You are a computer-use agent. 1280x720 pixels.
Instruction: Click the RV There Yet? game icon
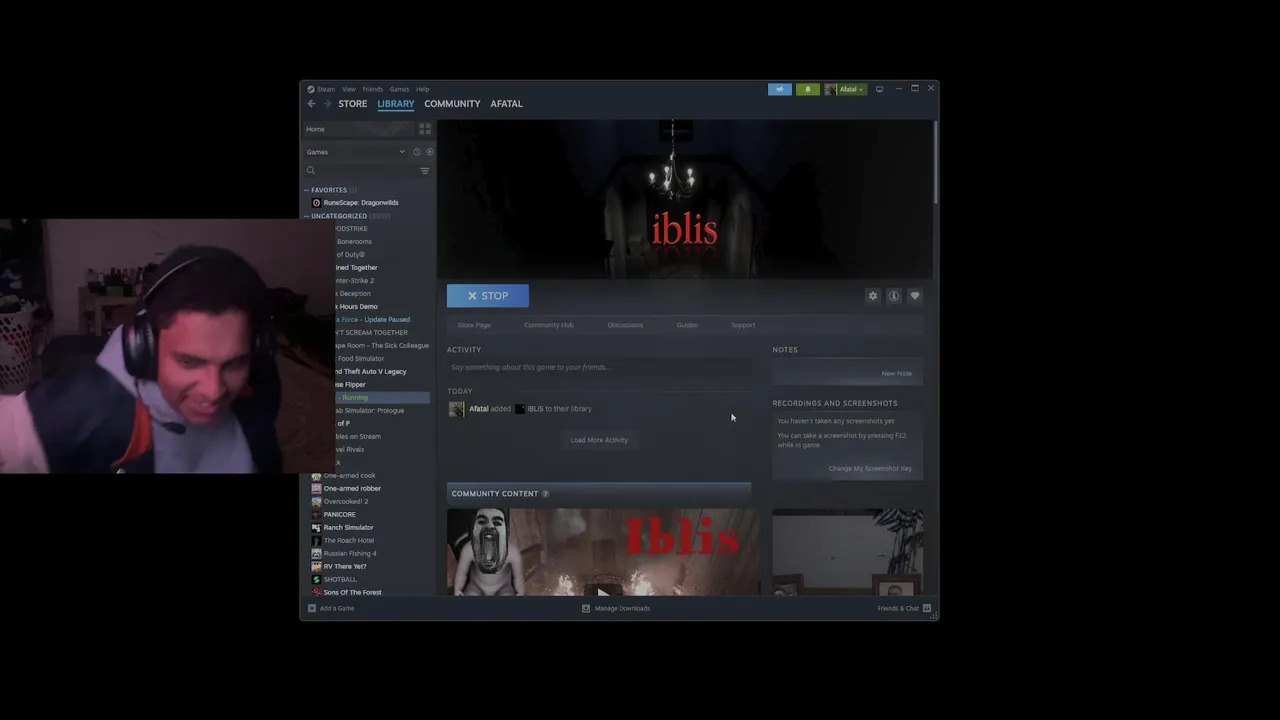click(317, 567)
